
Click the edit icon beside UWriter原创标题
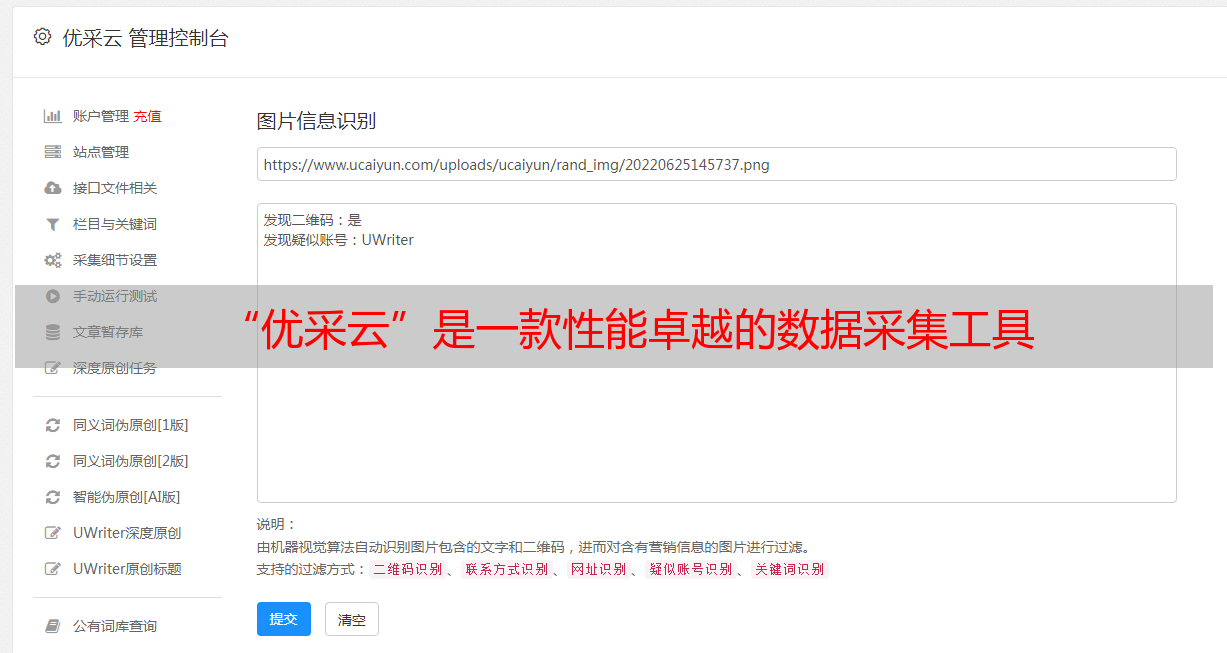[53, 569]
